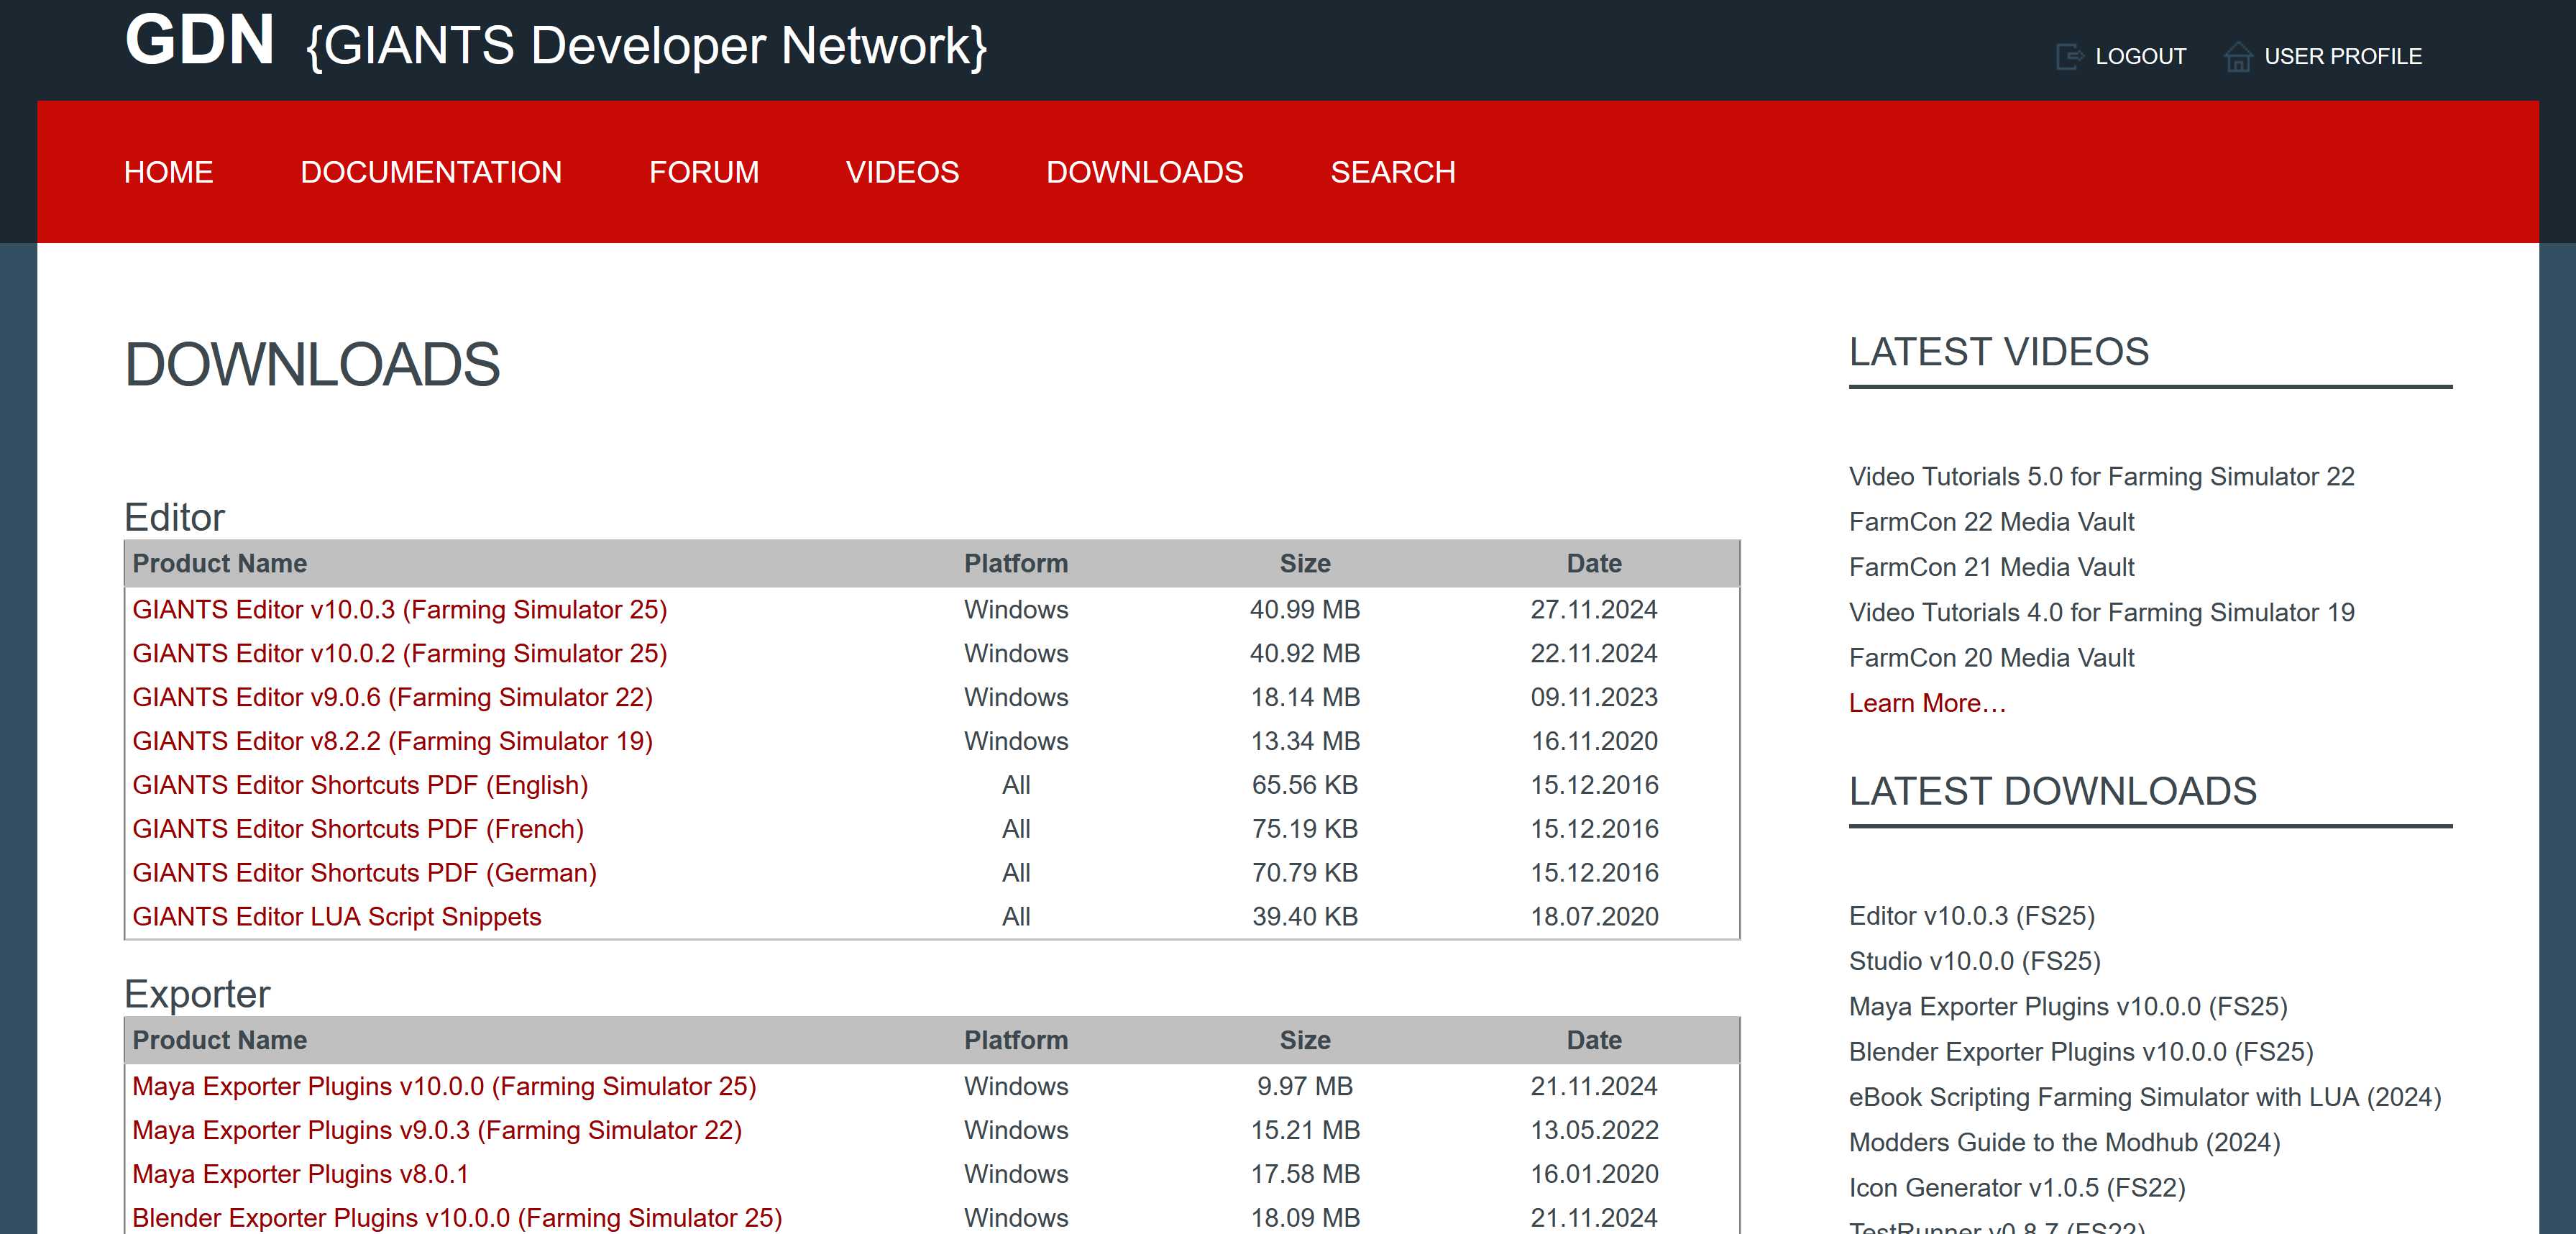Open GIANTS Editor LUA Script Snippets

tap(335, 917)
